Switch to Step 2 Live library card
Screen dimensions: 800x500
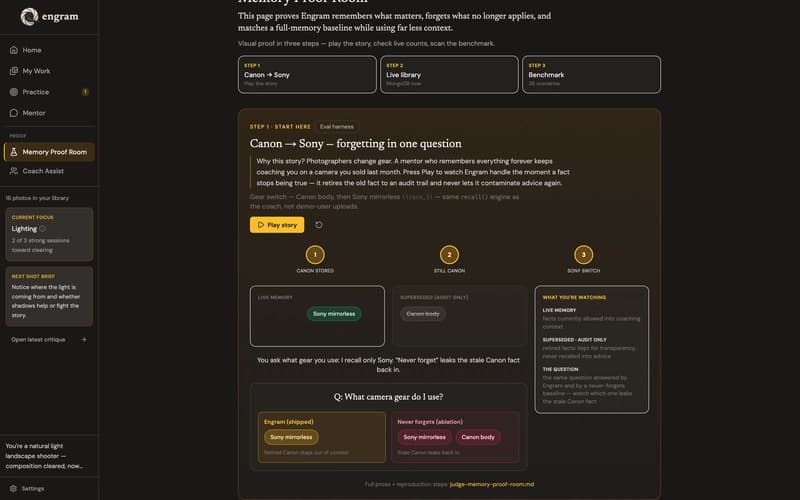coord(449,74)
